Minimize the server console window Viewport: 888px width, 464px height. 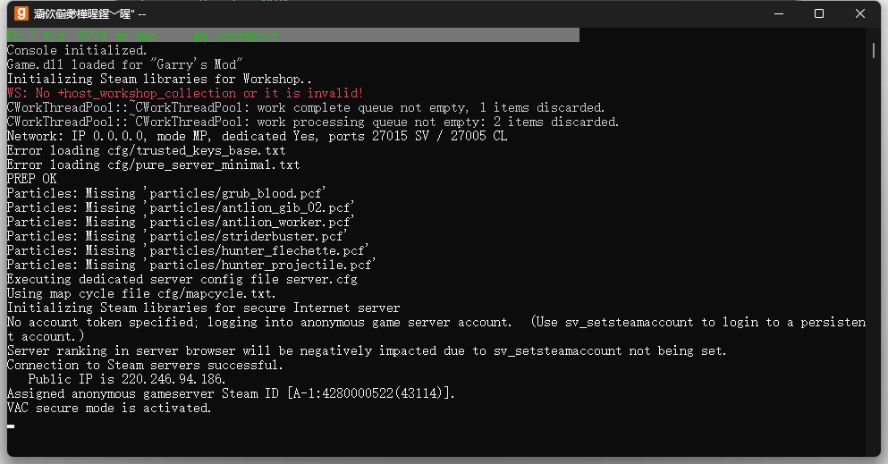pyautogui.click(x=779, y=14)
